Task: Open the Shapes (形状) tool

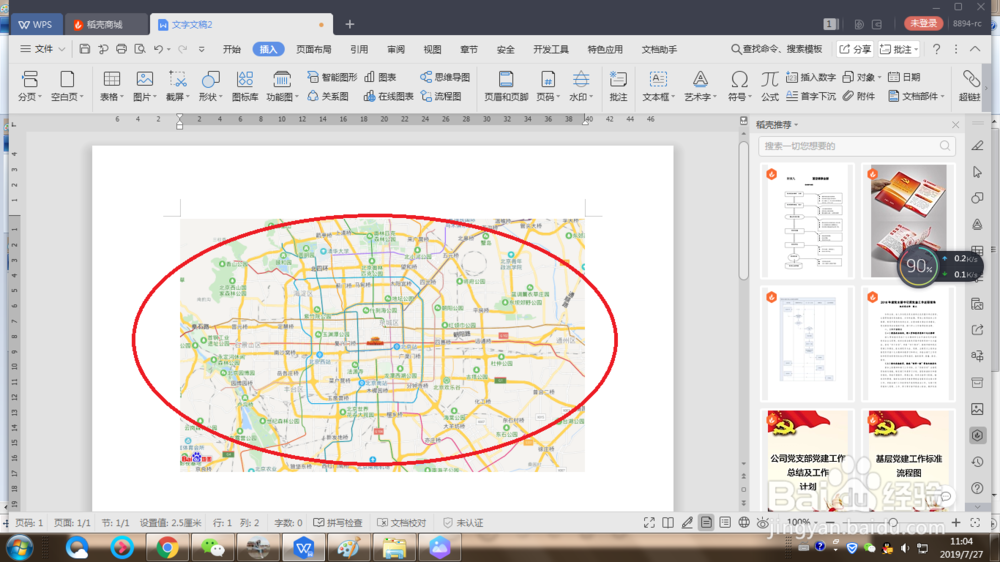Action: pos(210,85)
